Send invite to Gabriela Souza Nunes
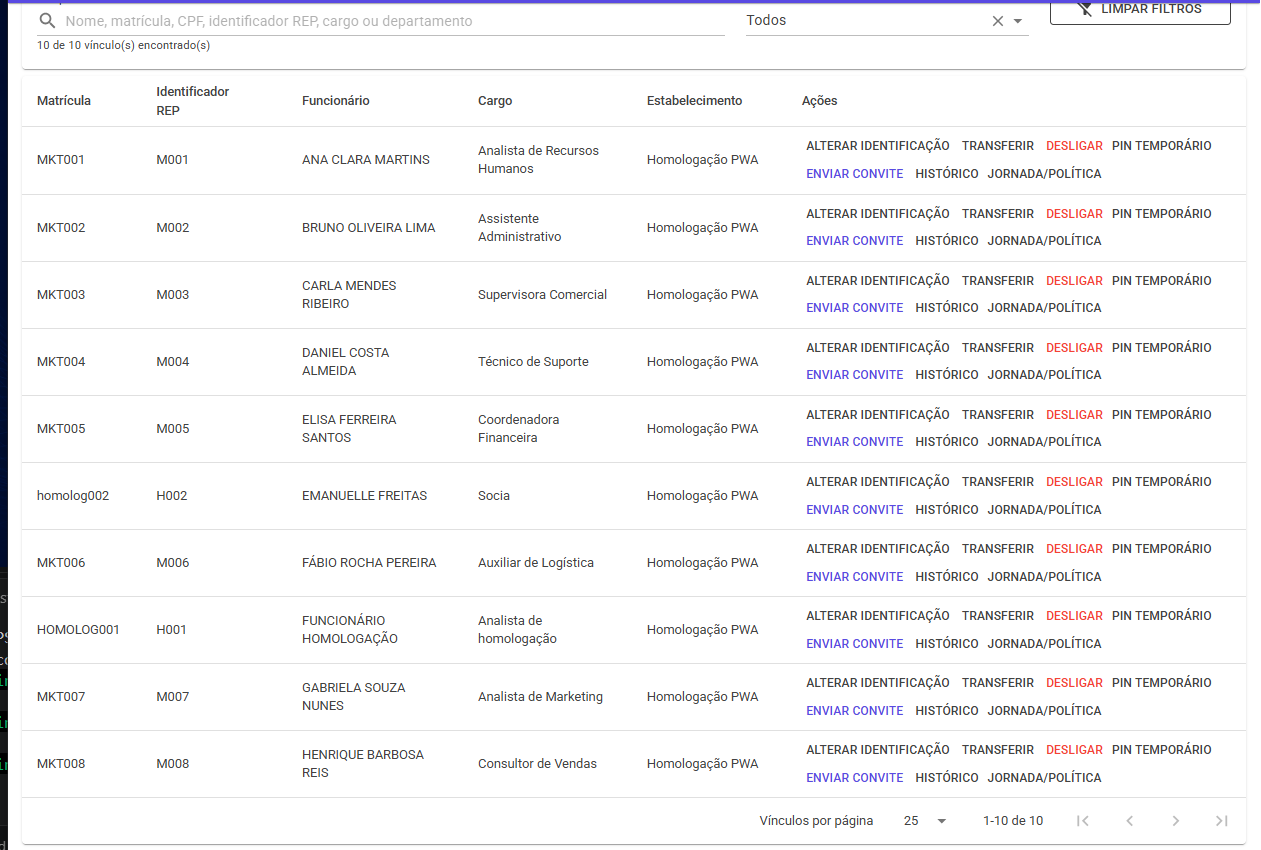 (855, 711)
